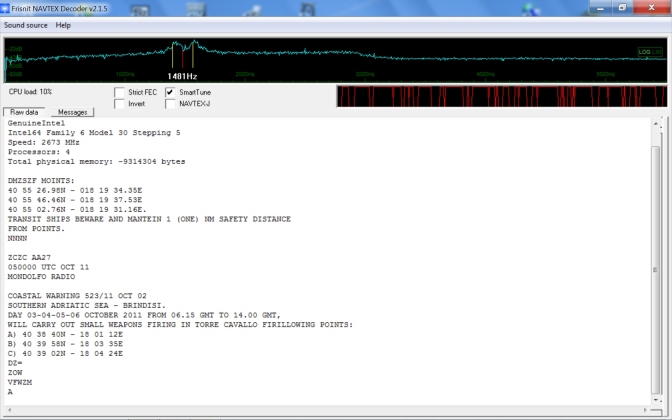Open the Help menu
This screenshot has width=672, height=420.
pos(63,25)
